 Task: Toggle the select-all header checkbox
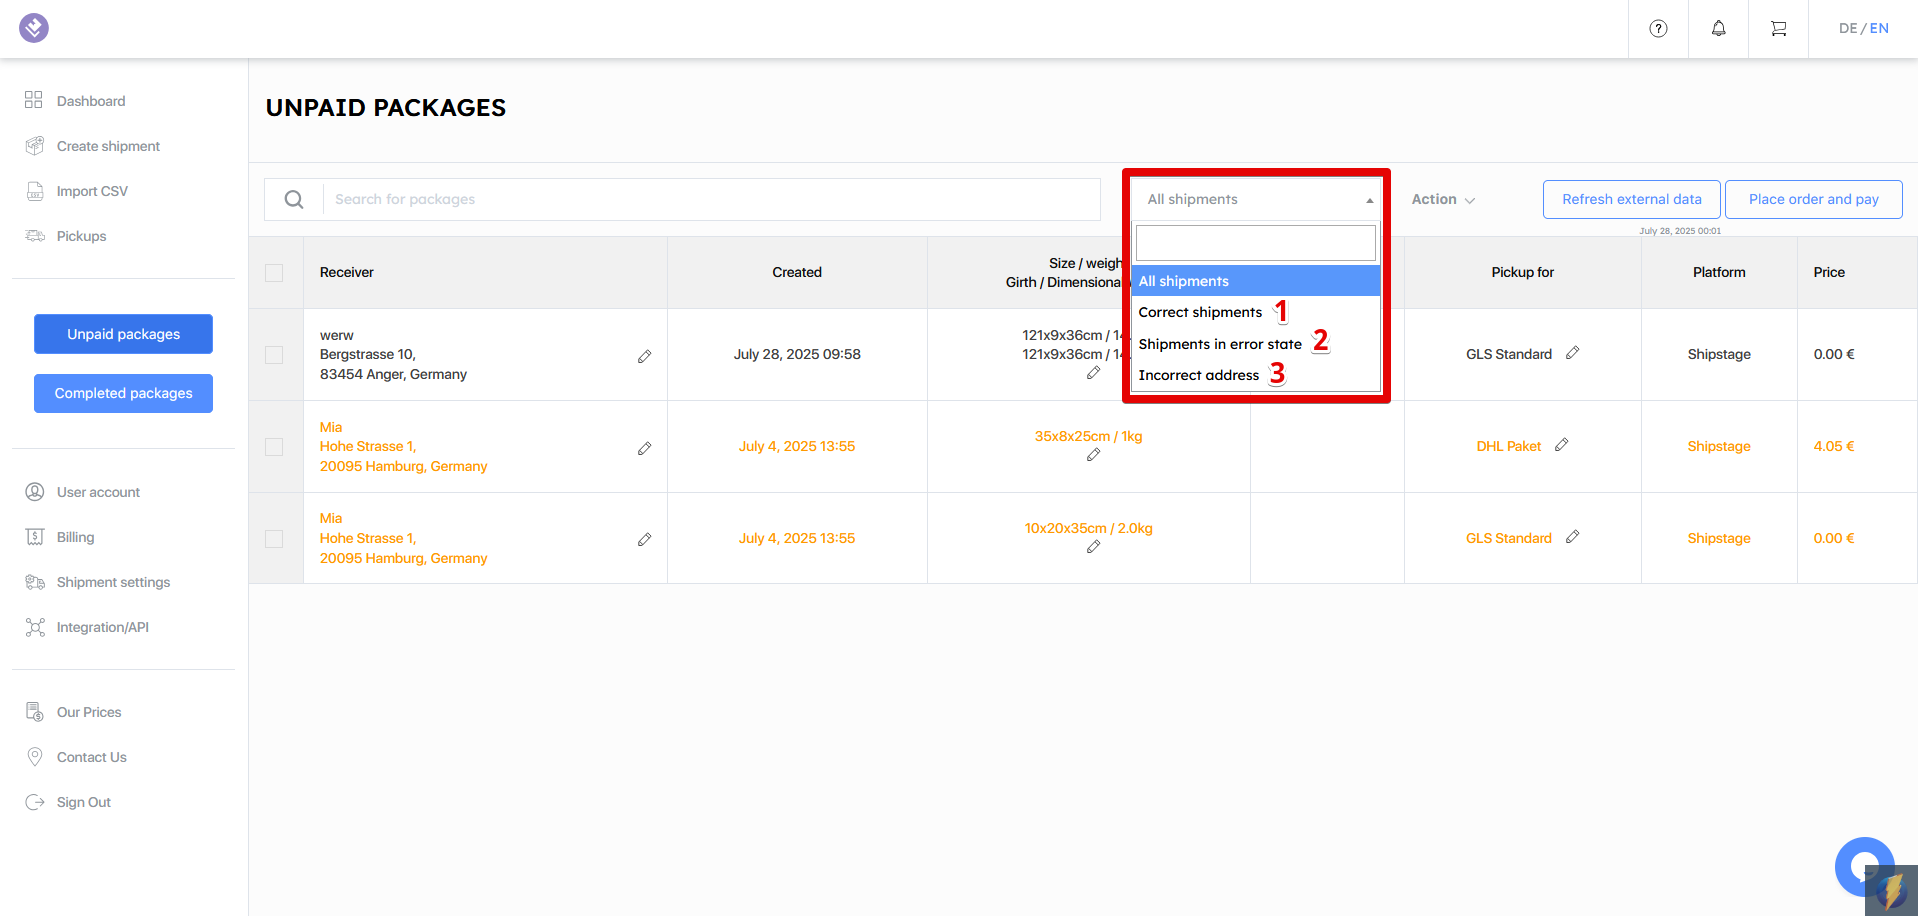274,273
